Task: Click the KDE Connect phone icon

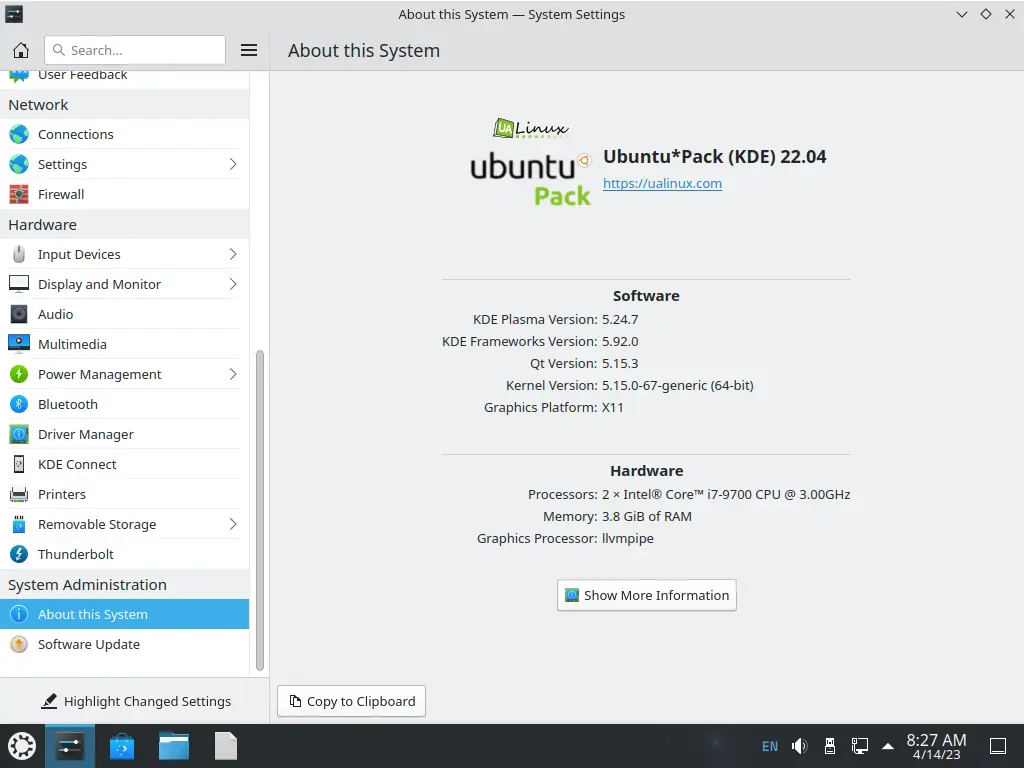Action: click(x=19, y=464)
